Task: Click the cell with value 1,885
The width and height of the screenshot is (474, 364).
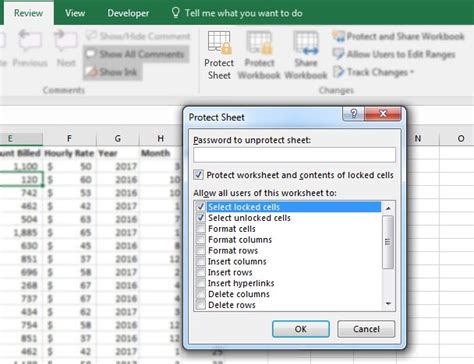Action: pos(21,232)
